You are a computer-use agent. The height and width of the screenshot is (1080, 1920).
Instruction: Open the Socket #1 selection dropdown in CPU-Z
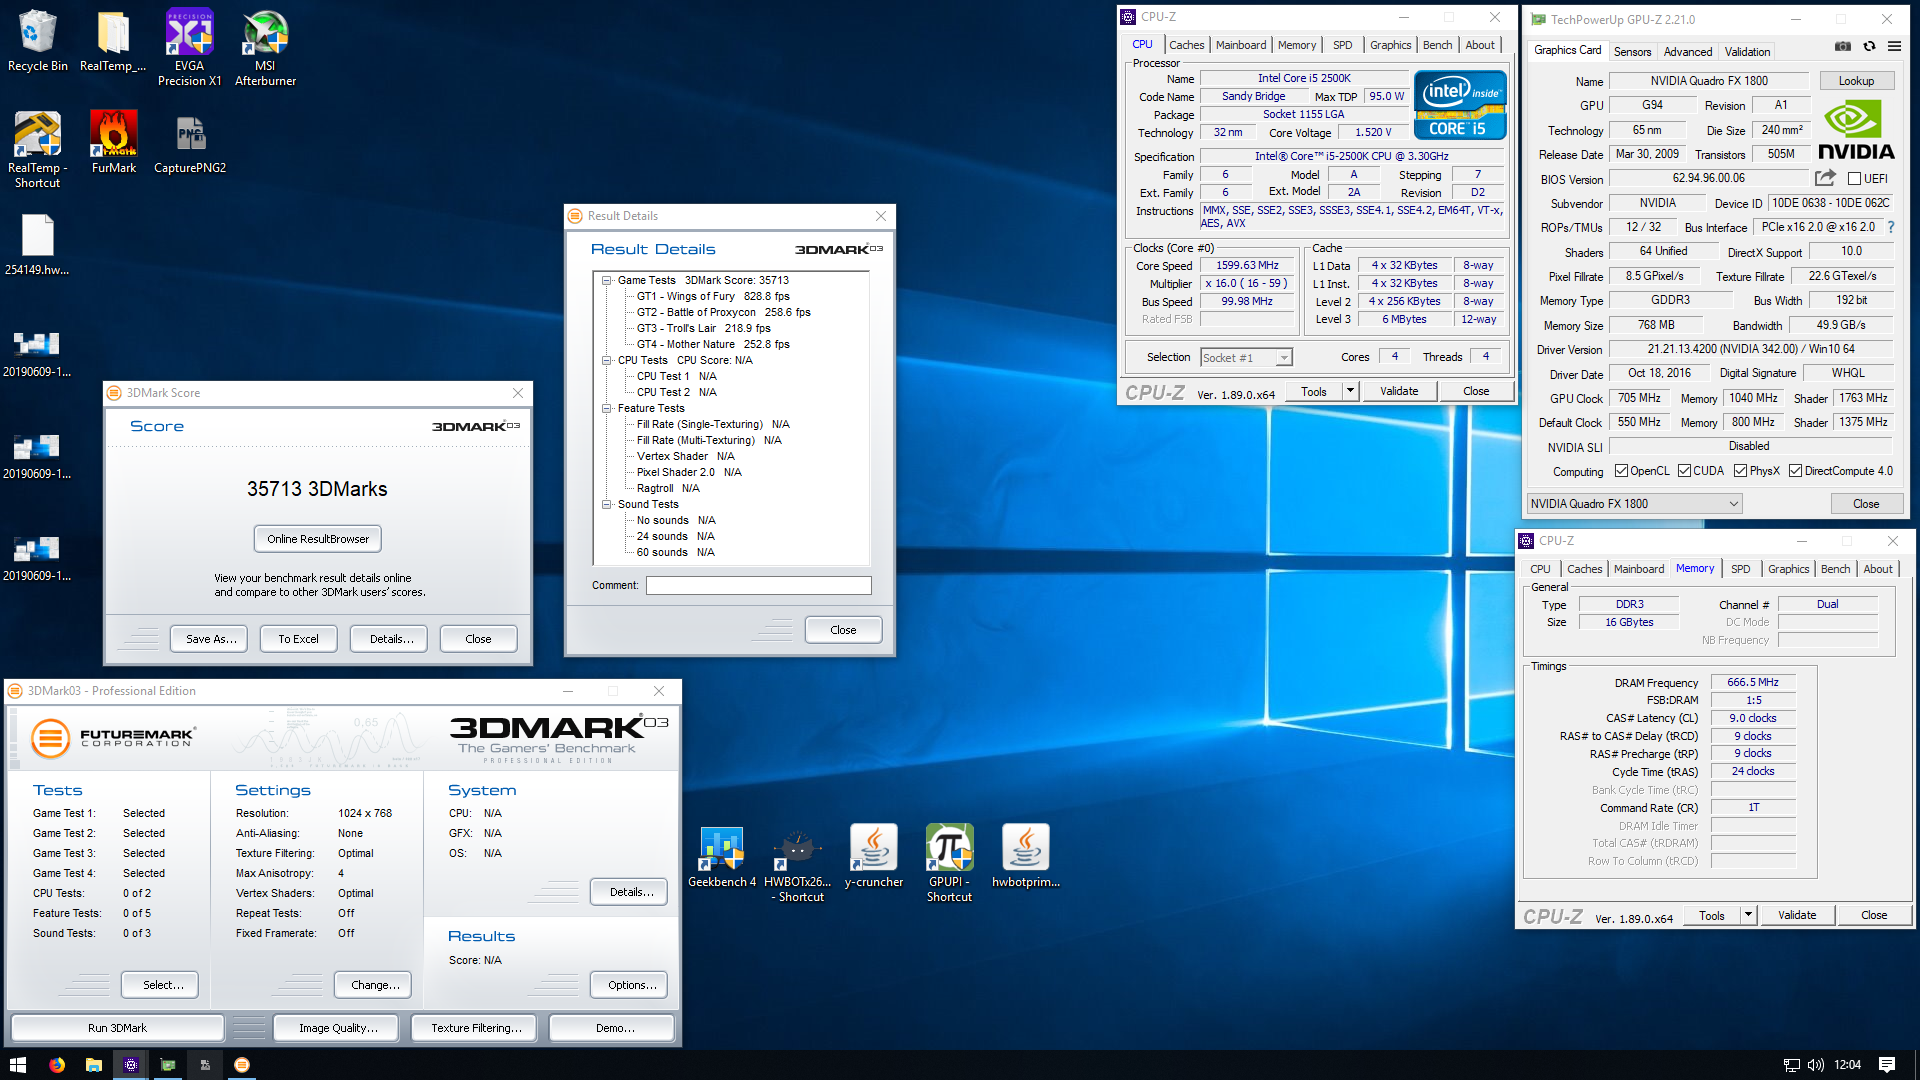[x=1285, y=358]
